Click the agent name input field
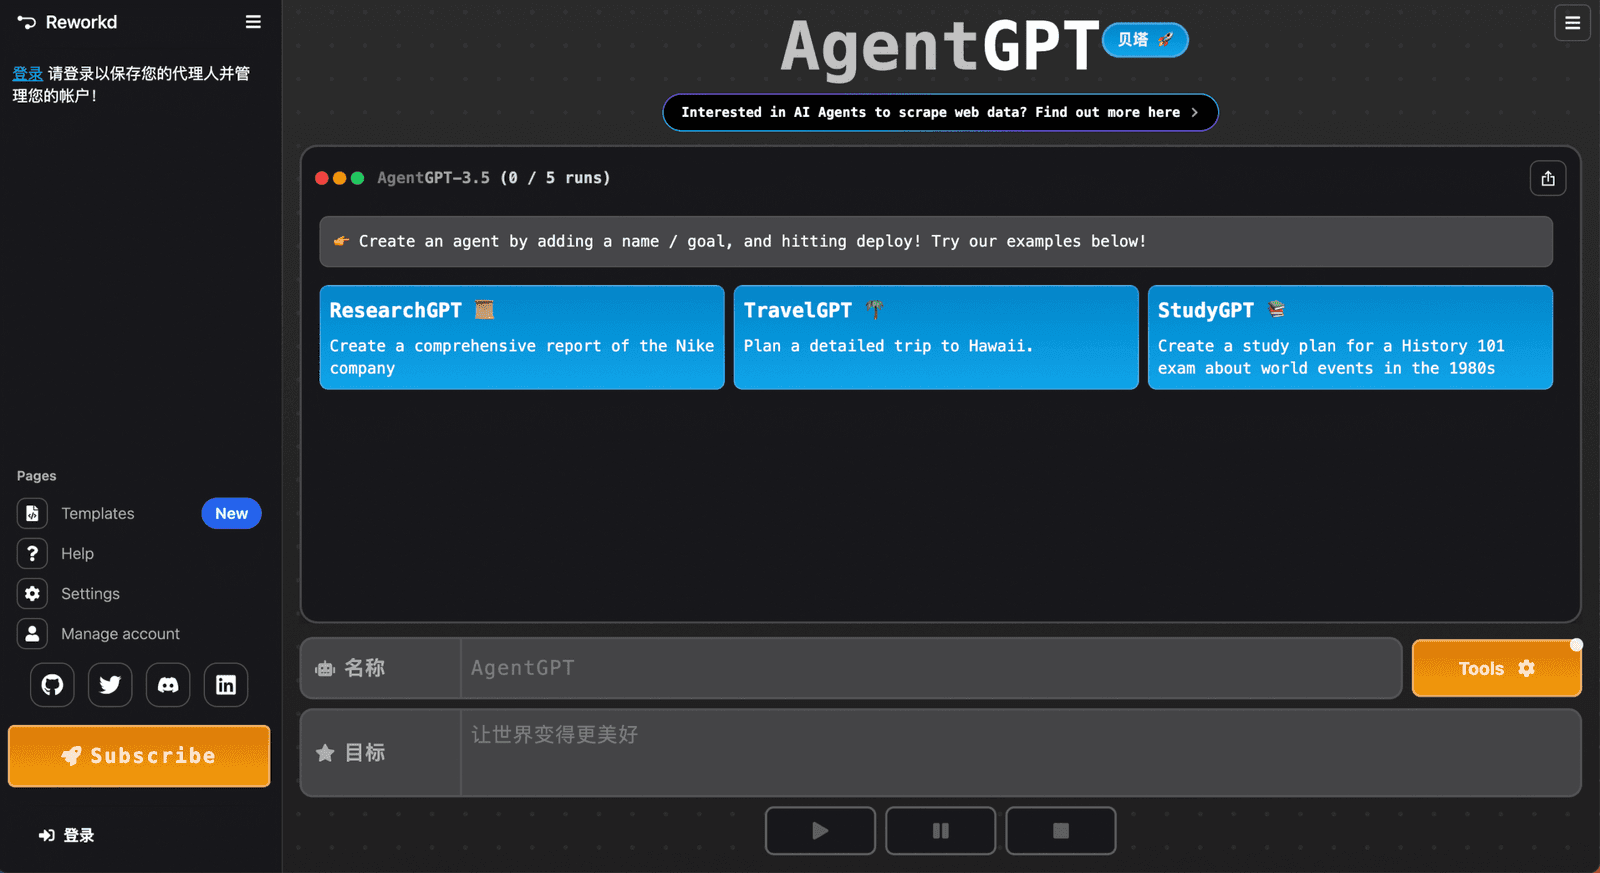1600x873 pixels. (x=930, y=668)
